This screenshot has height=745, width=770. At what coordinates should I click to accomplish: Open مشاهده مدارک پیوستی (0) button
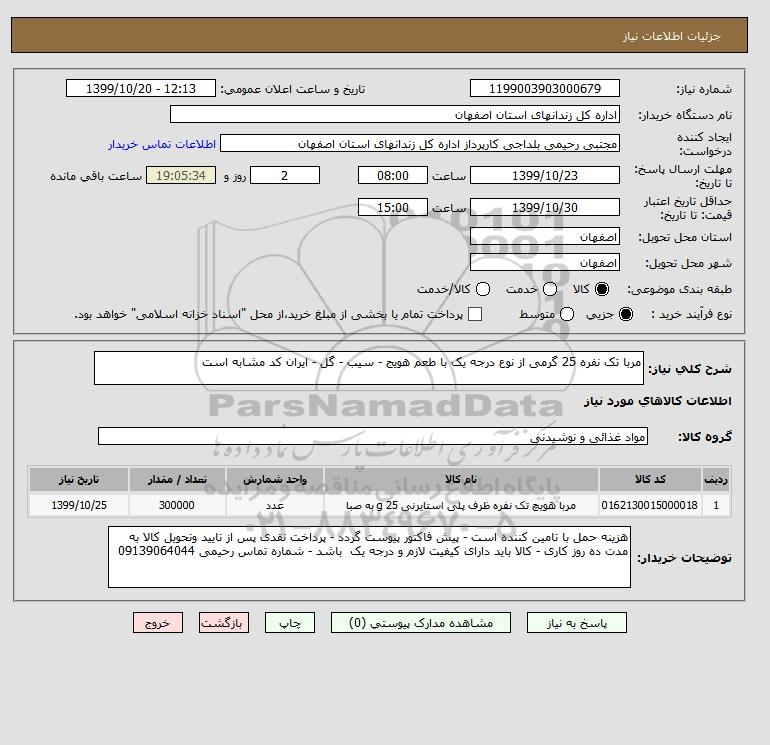click(x=421, y=623)
